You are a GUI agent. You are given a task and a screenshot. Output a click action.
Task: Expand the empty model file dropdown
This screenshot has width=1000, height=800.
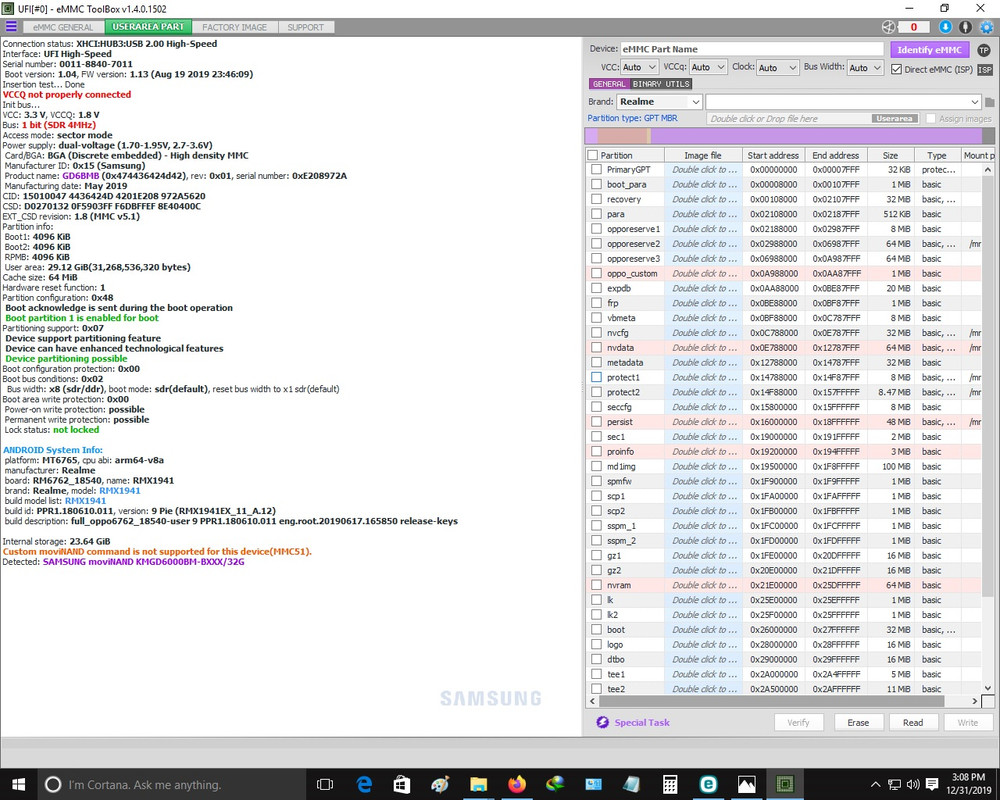843,102
